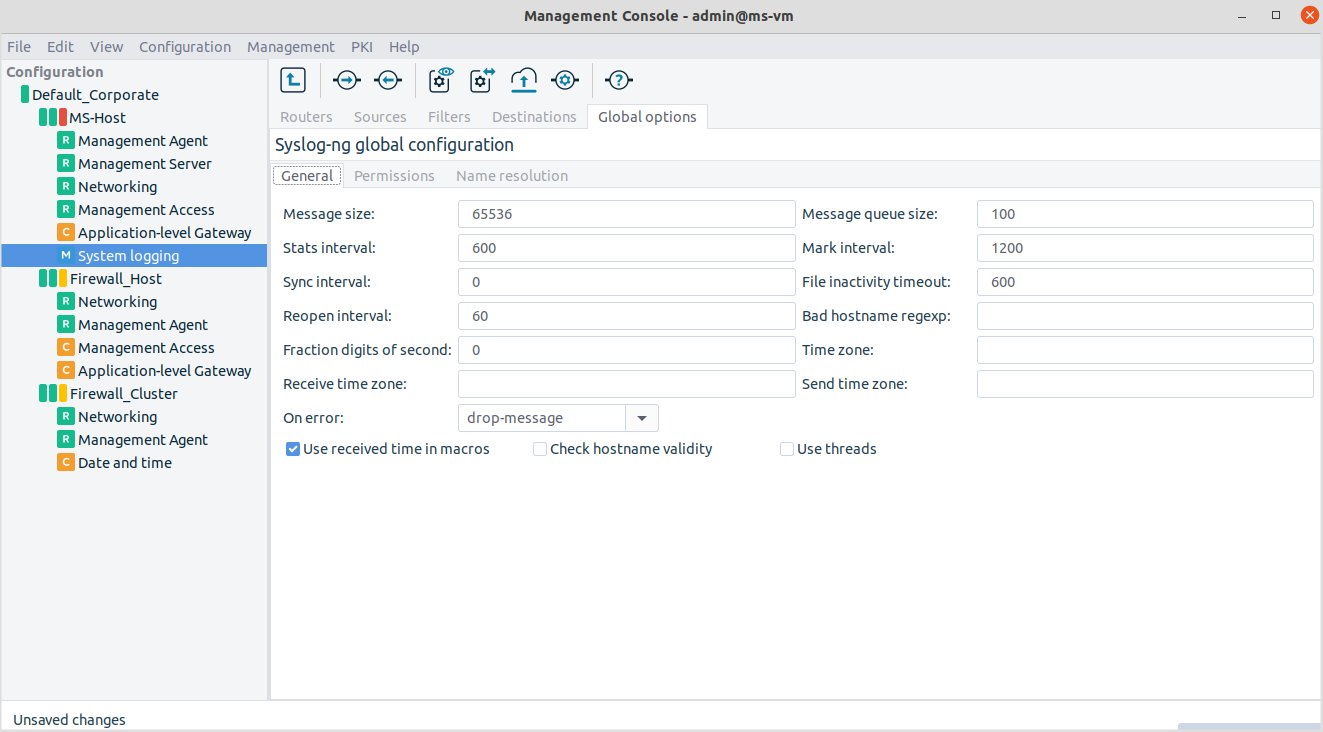Click the Bad hostname regexp field
The image size is (1323, 732).
point(1145,316)
